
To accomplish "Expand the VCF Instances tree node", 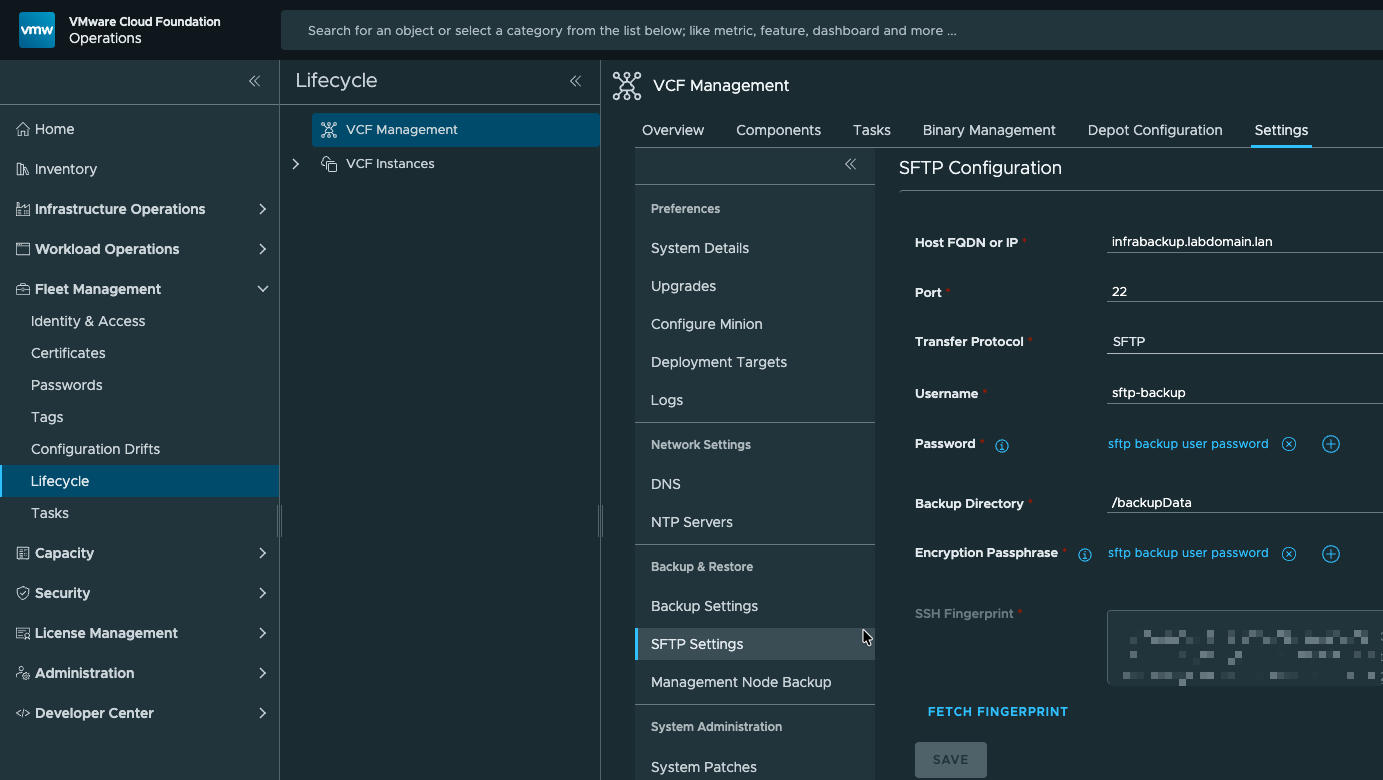I will pos(296,164).
